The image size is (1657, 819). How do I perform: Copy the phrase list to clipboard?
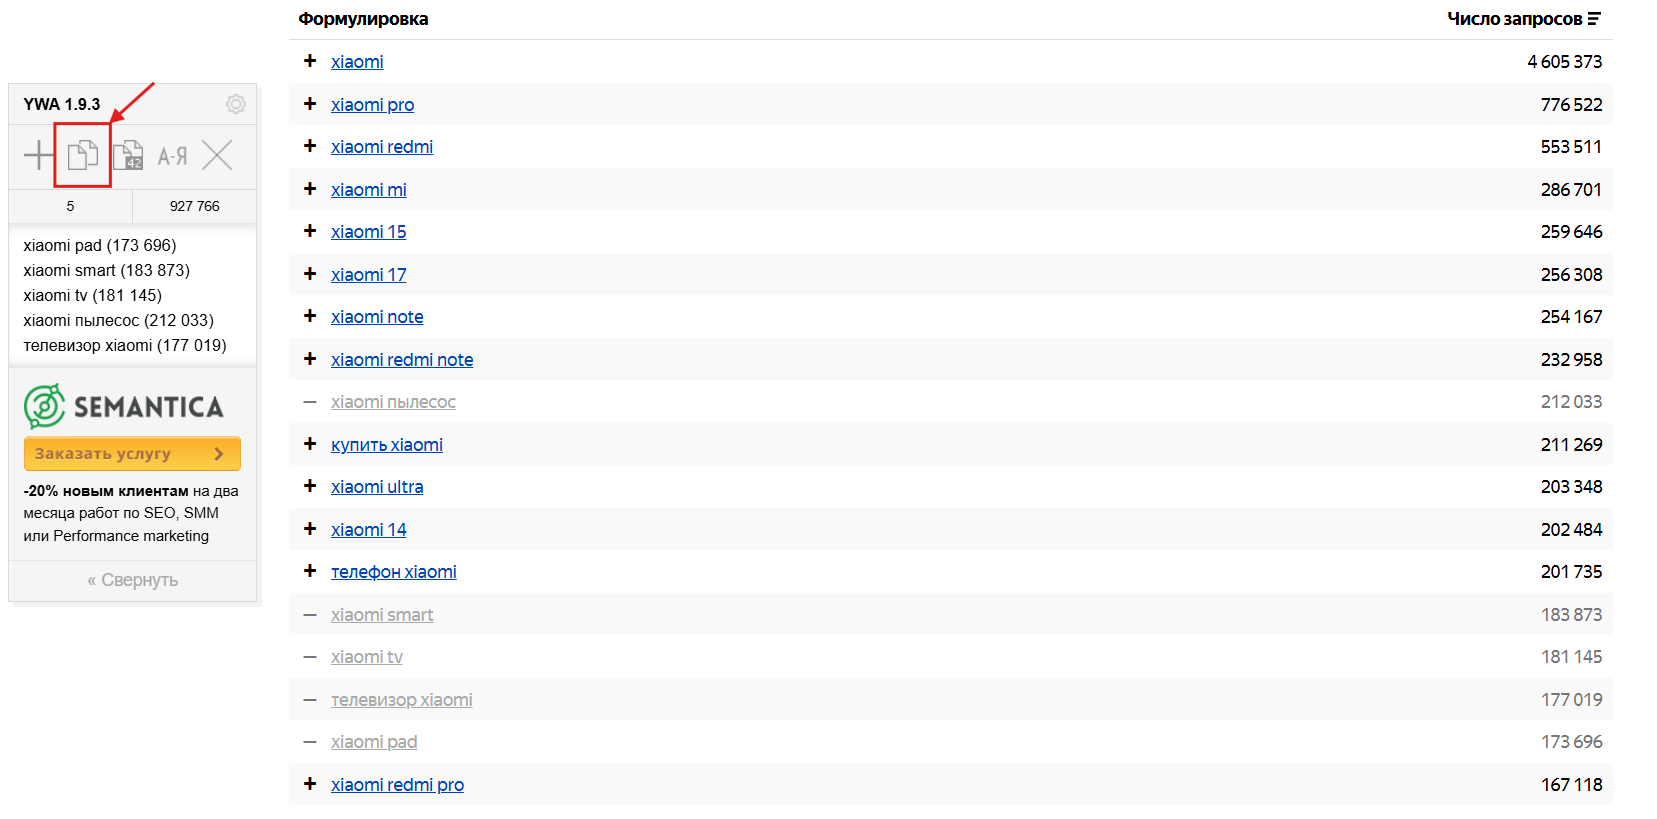pyautogui.click(x=83, y=155)
